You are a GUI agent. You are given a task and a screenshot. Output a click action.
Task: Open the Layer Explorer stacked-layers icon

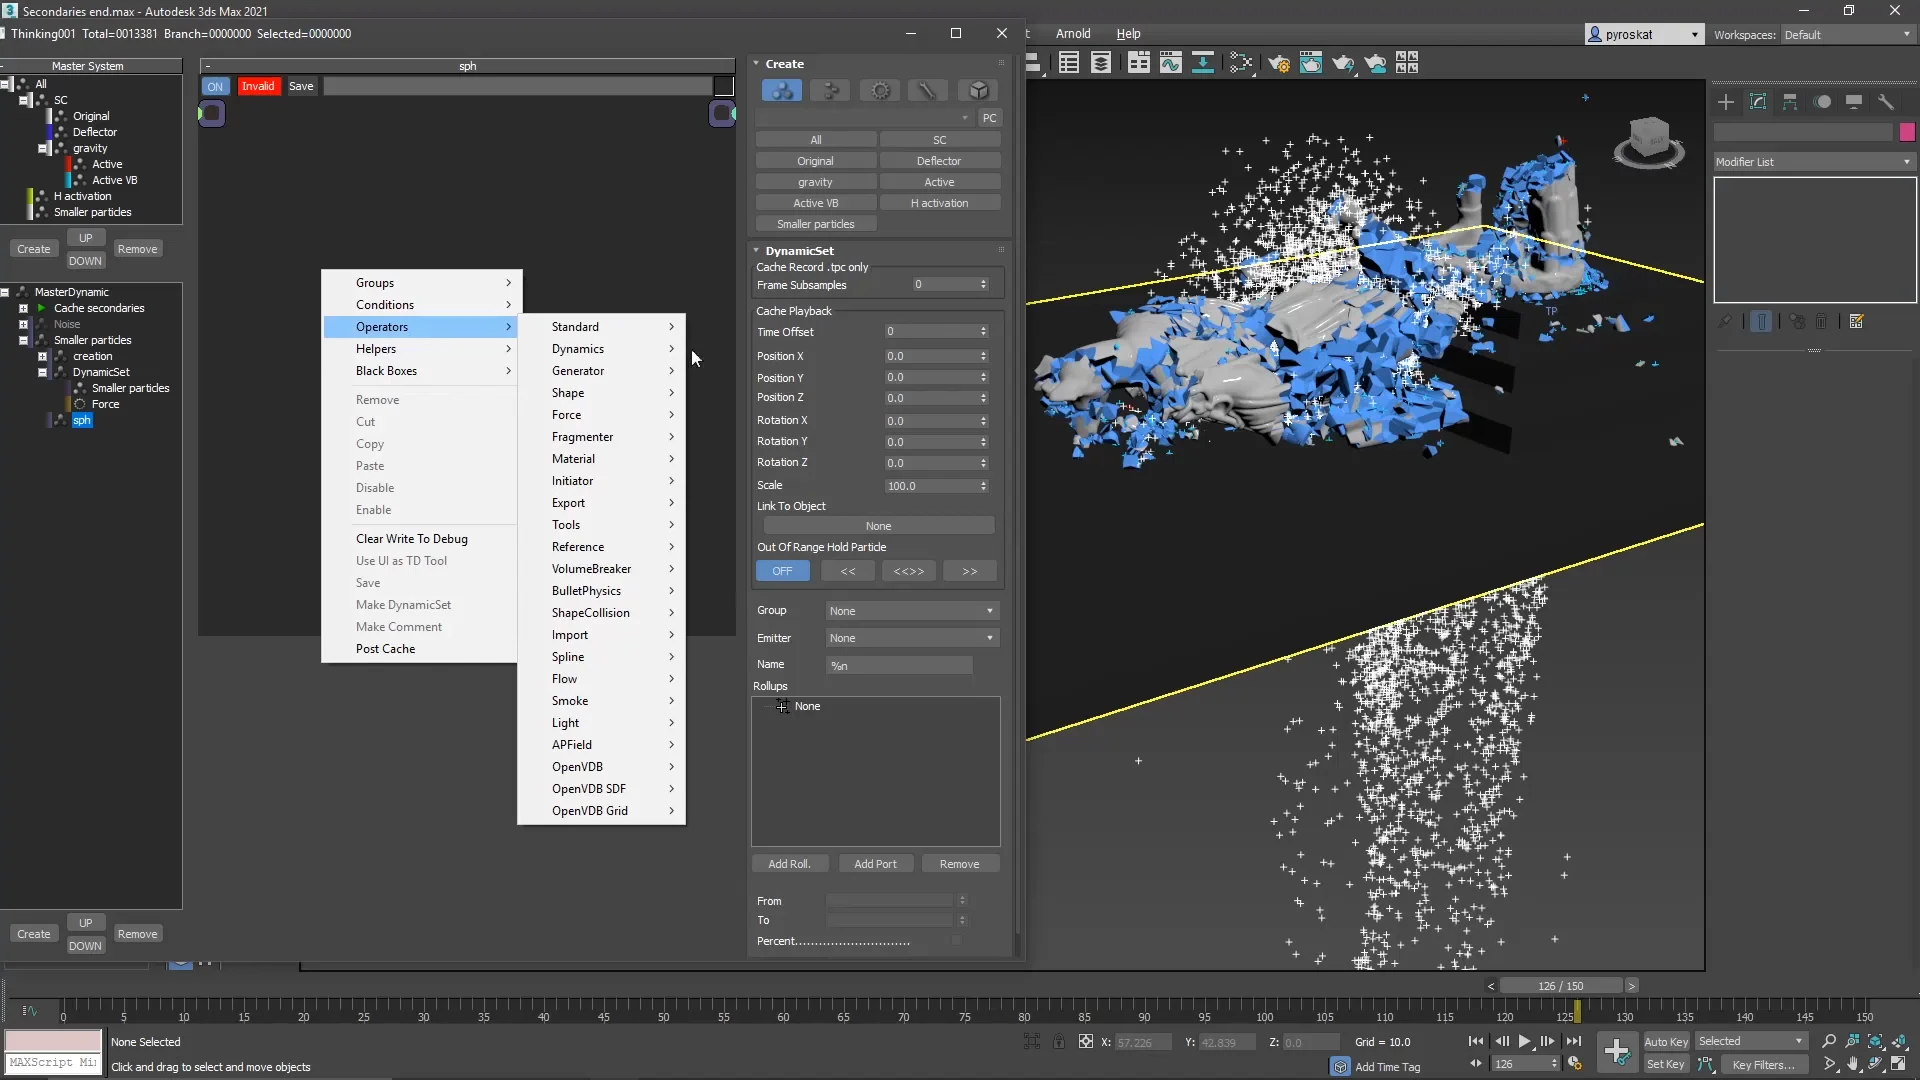pyautogui.click(x=1101, y=64)
